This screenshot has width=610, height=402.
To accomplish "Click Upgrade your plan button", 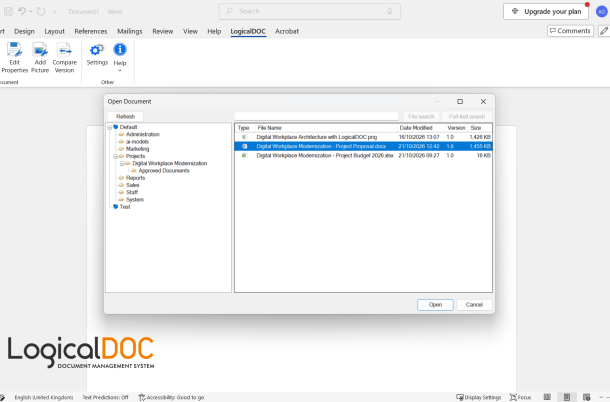I will pos(546,12).
